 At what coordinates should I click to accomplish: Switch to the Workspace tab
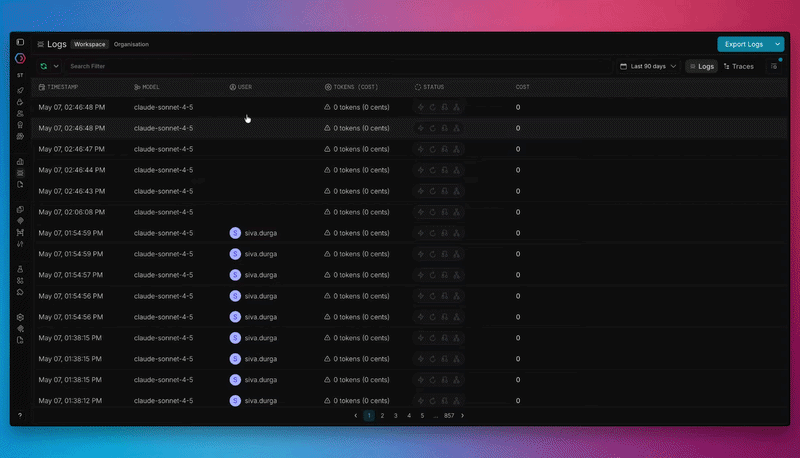coord(90,44)
